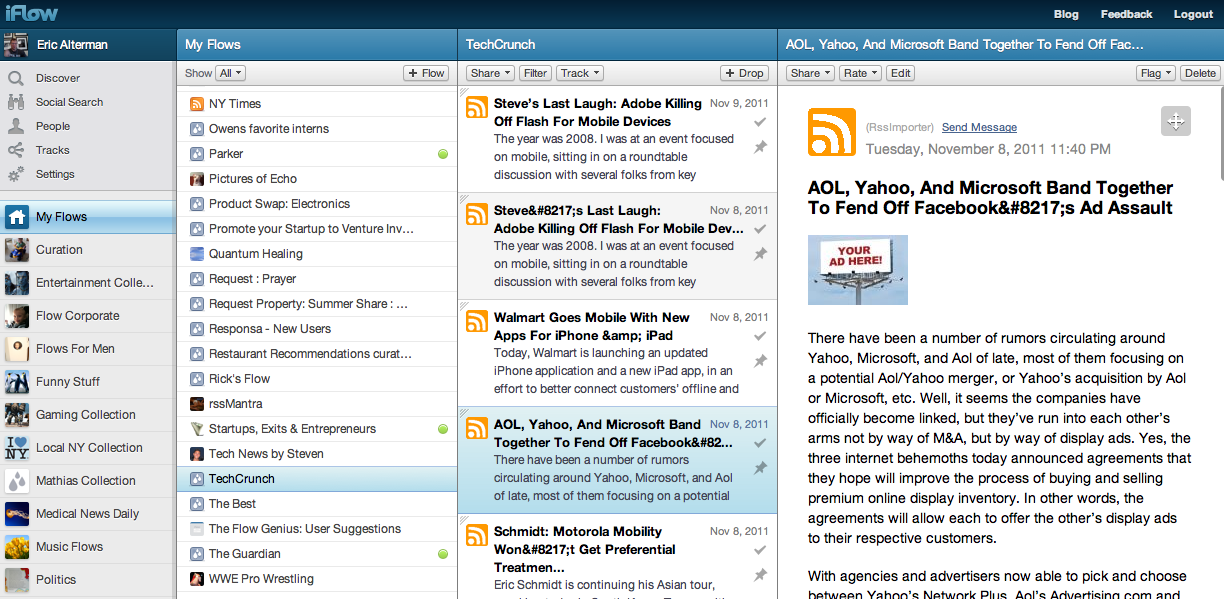1224x599 pixels.
Task: Pin the Nov 9 Steve's Last Laugh drop
Action: (x=760, y=147)
